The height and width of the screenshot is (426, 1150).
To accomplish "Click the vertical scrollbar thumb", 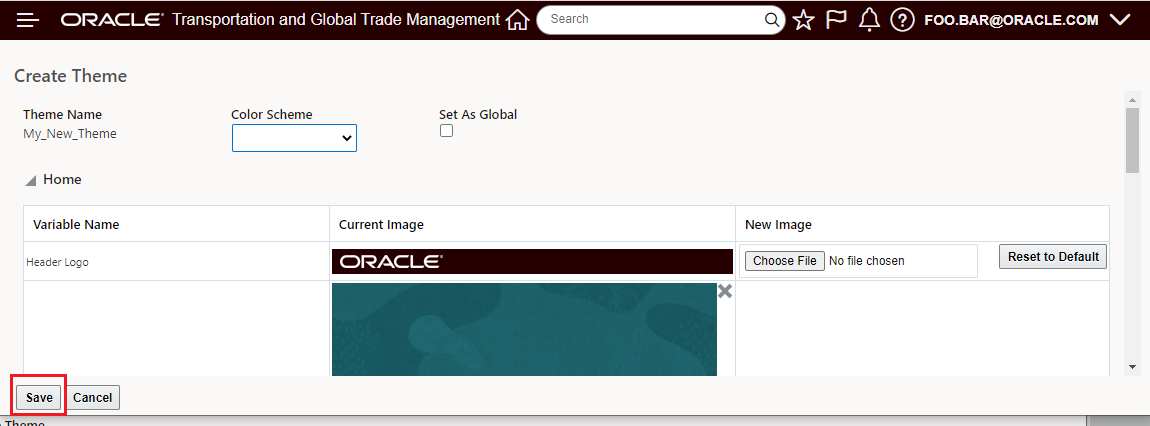I will (1132, 141).
